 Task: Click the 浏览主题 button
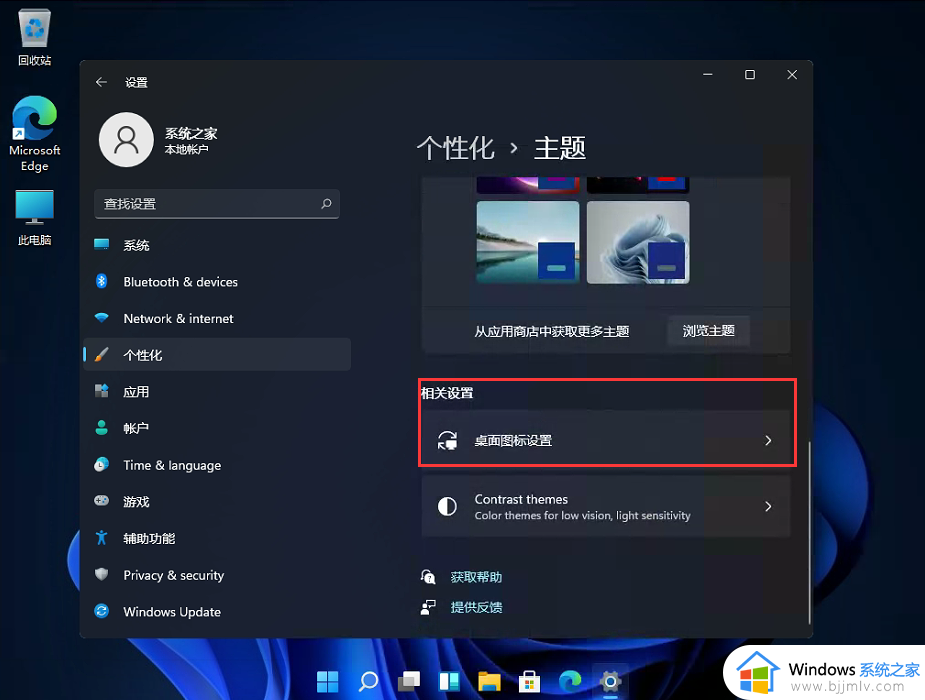[708, 331]
